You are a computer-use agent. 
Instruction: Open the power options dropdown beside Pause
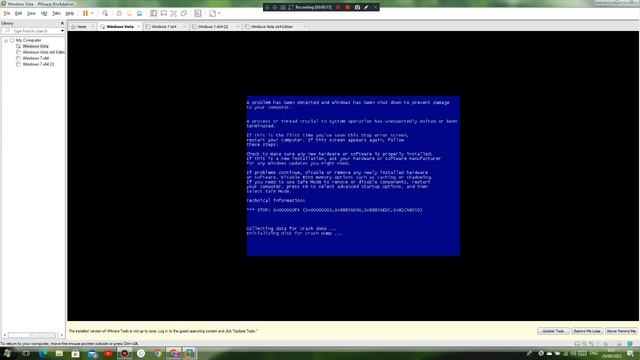(92, 13)
